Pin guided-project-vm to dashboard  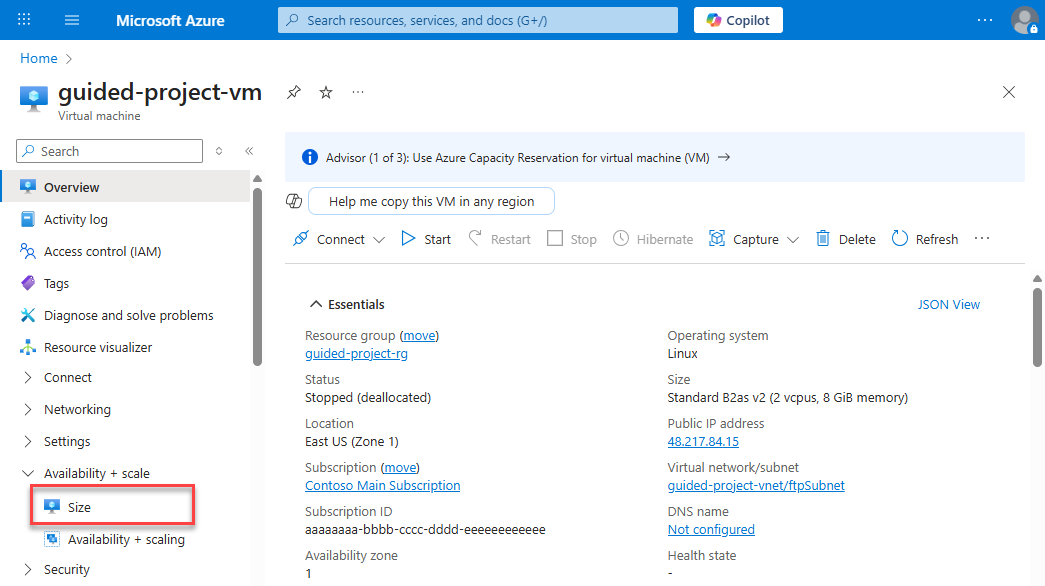tap(294, 92)
